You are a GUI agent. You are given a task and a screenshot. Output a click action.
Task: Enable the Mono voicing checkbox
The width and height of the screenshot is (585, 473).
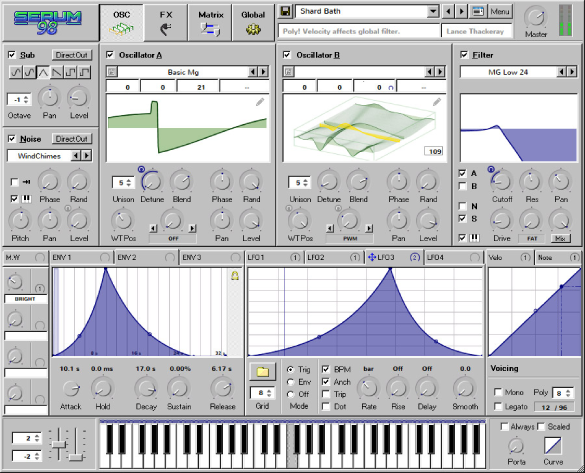coord(498,392)
